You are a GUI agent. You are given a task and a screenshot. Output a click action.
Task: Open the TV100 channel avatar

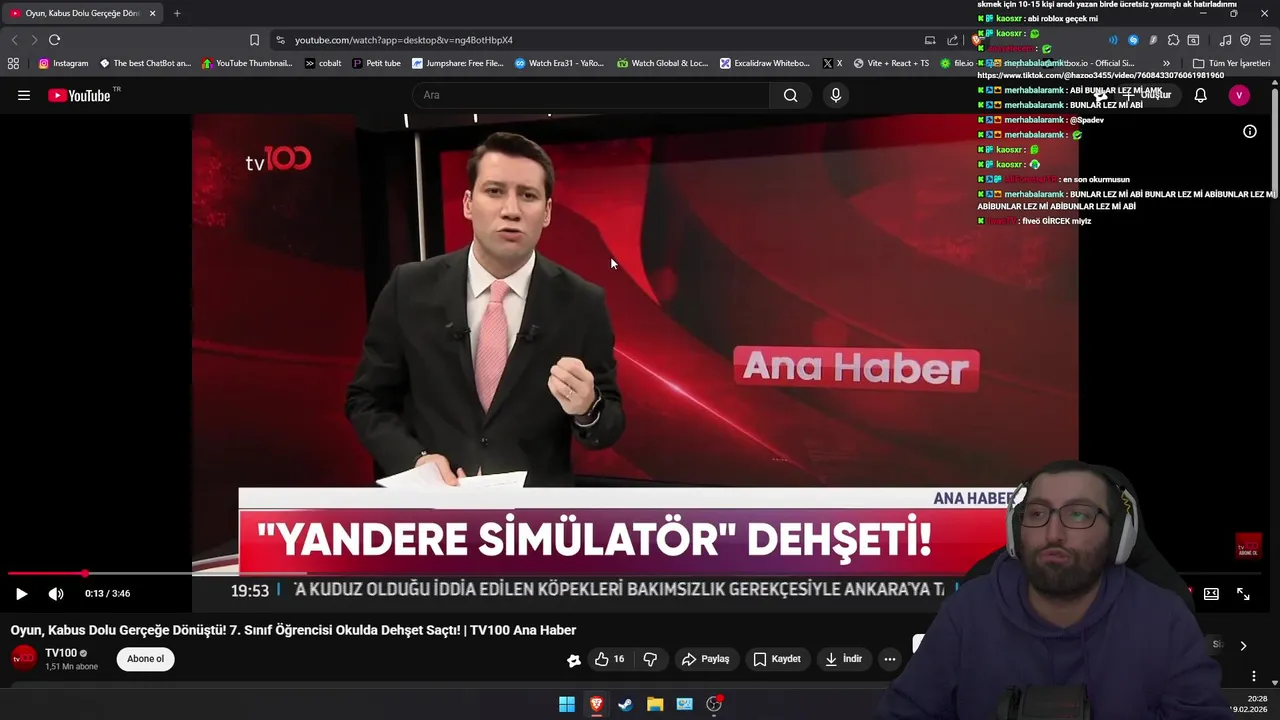[24, 658]
